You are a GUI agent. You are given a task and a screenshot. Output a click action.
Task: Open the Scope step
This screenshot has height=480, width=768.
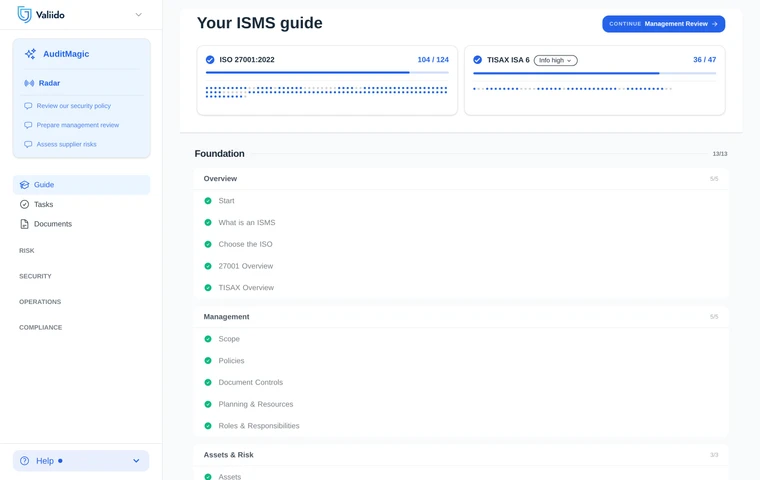[x=229, y=339]
